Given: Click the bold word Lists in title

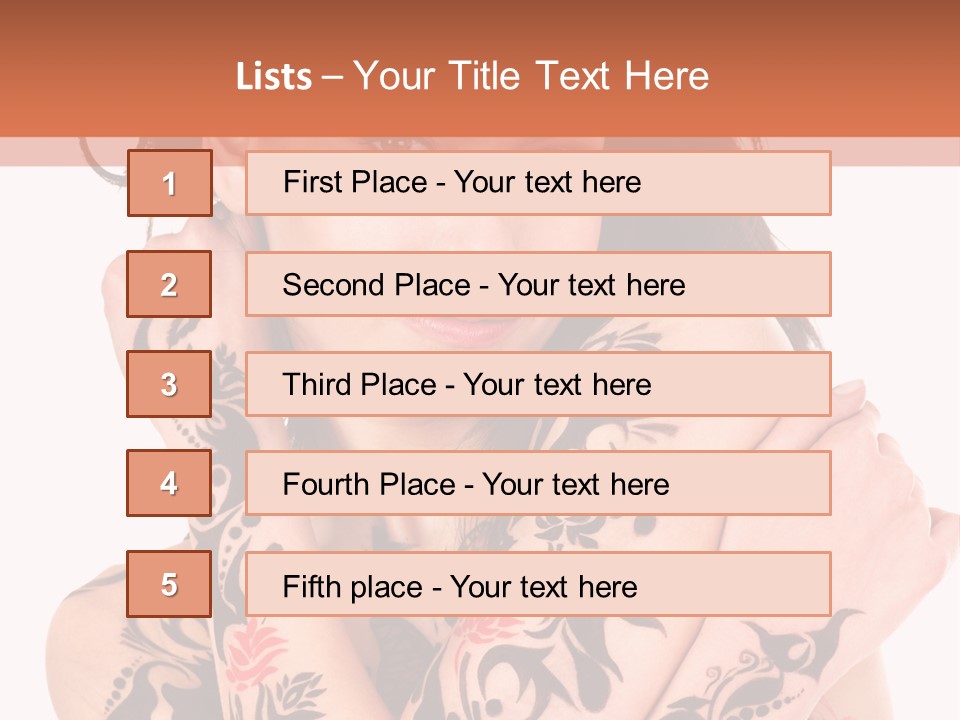Looking at the screenshot, I should tap(274, 76).
